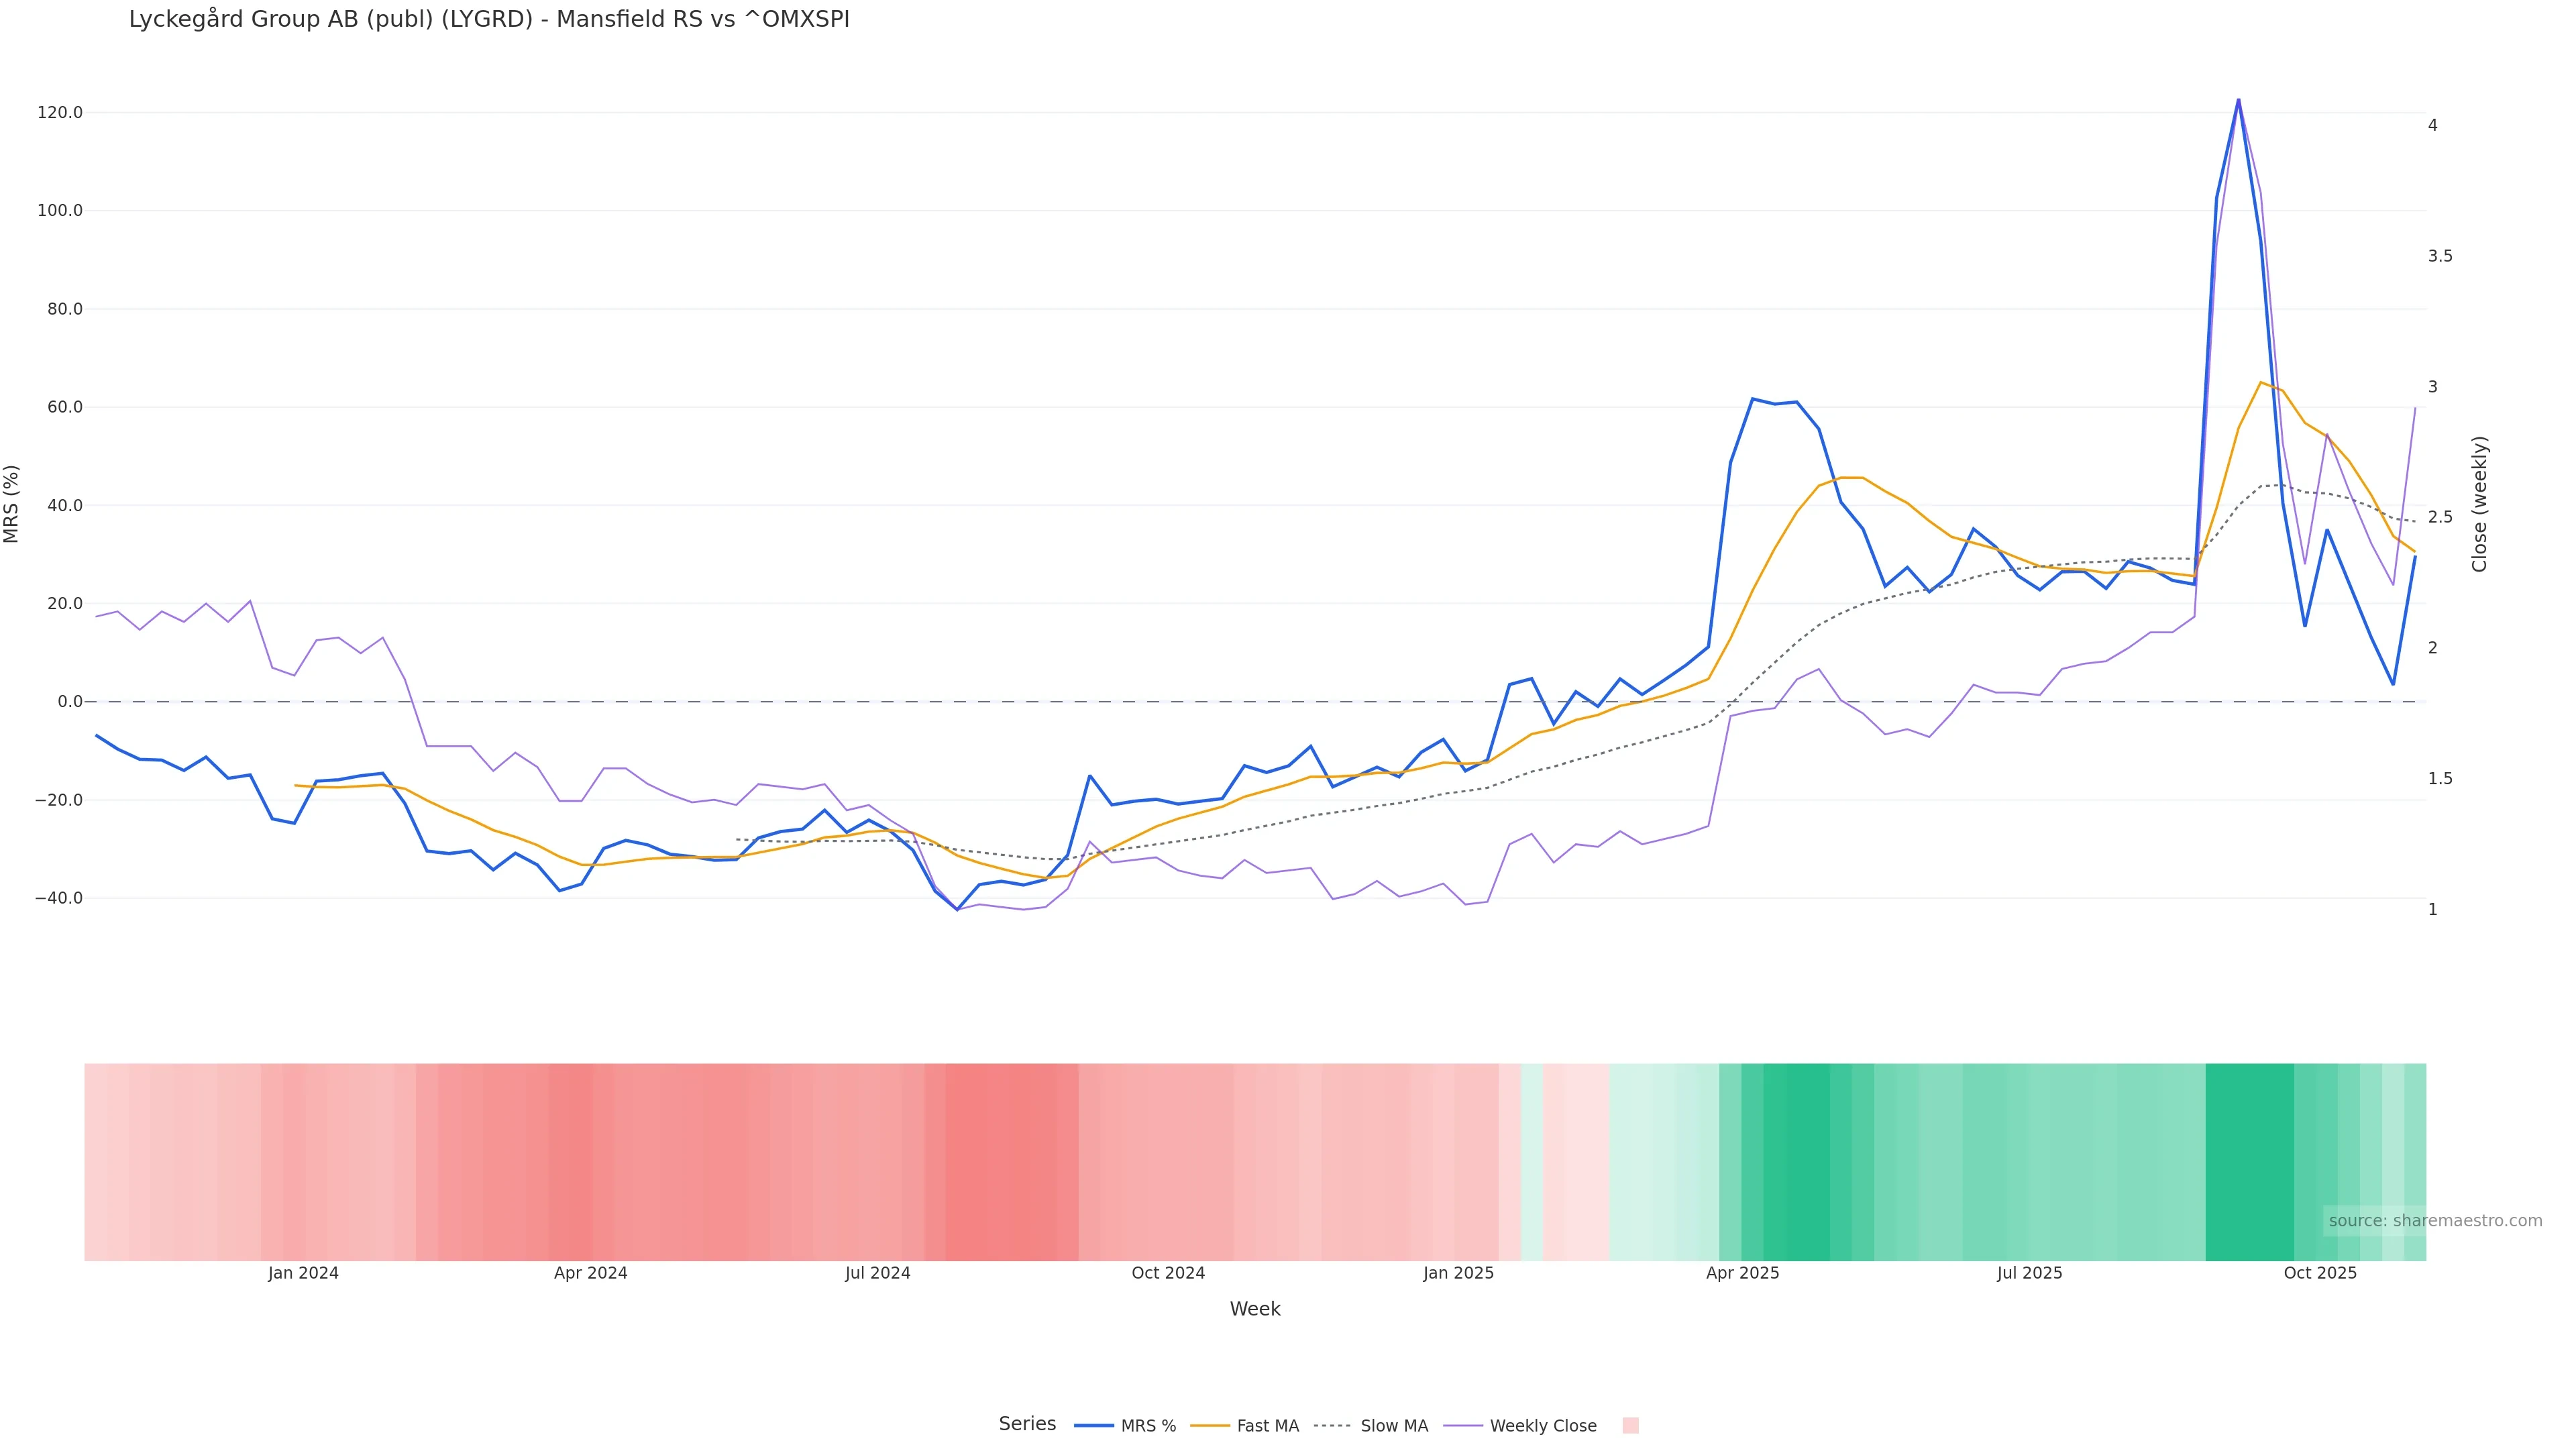Screen dimensions: 2576x1449
Task: Click the Apr 2025 x-axis label
Action: (x=1742, y=1273)
